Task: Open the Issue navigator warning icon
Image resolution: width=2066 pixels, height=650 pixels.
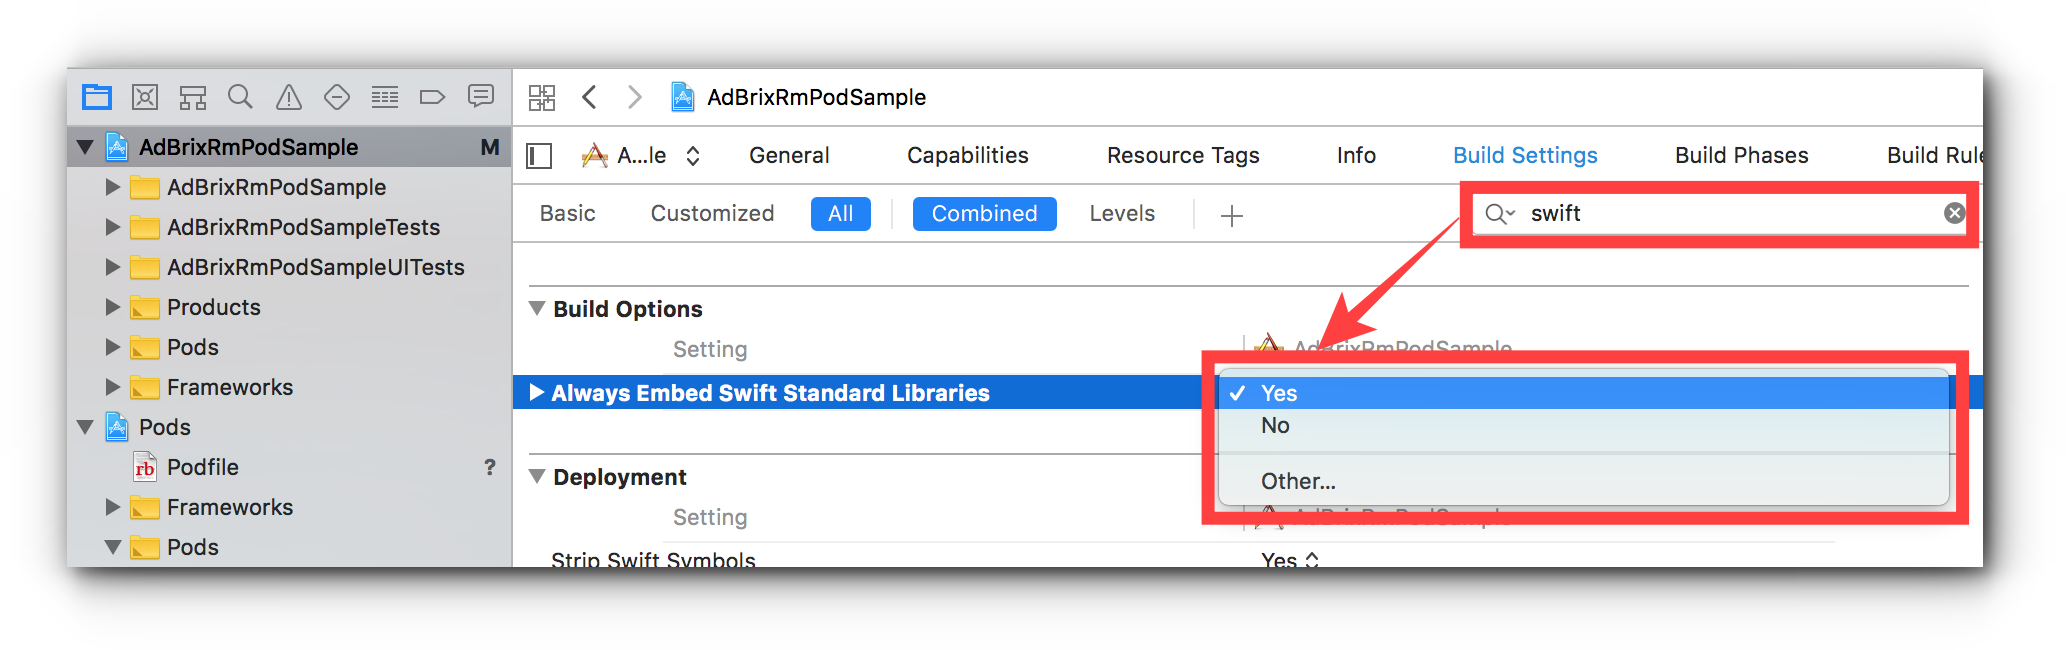Action: [289, 97]
